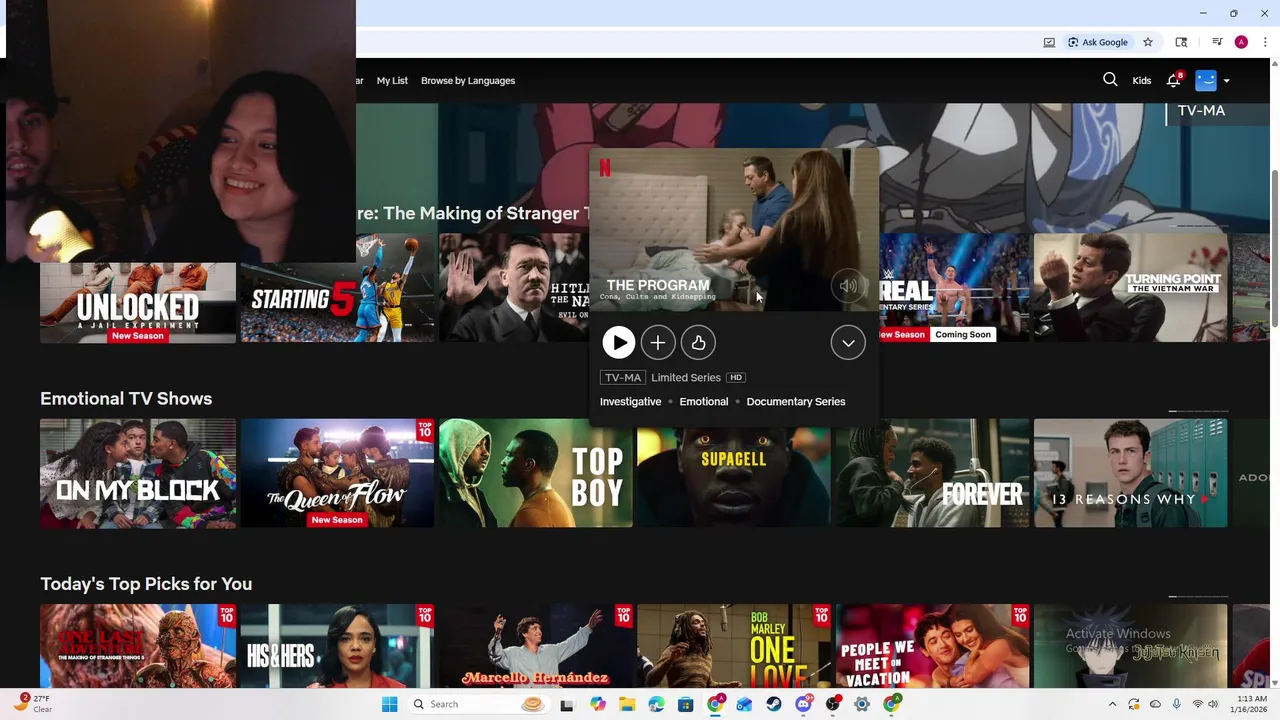Image resolution: width=1280 pixels, height=720 pixels.
Task: Click the microphone tray icon
Action: (x=1176, y=704)
